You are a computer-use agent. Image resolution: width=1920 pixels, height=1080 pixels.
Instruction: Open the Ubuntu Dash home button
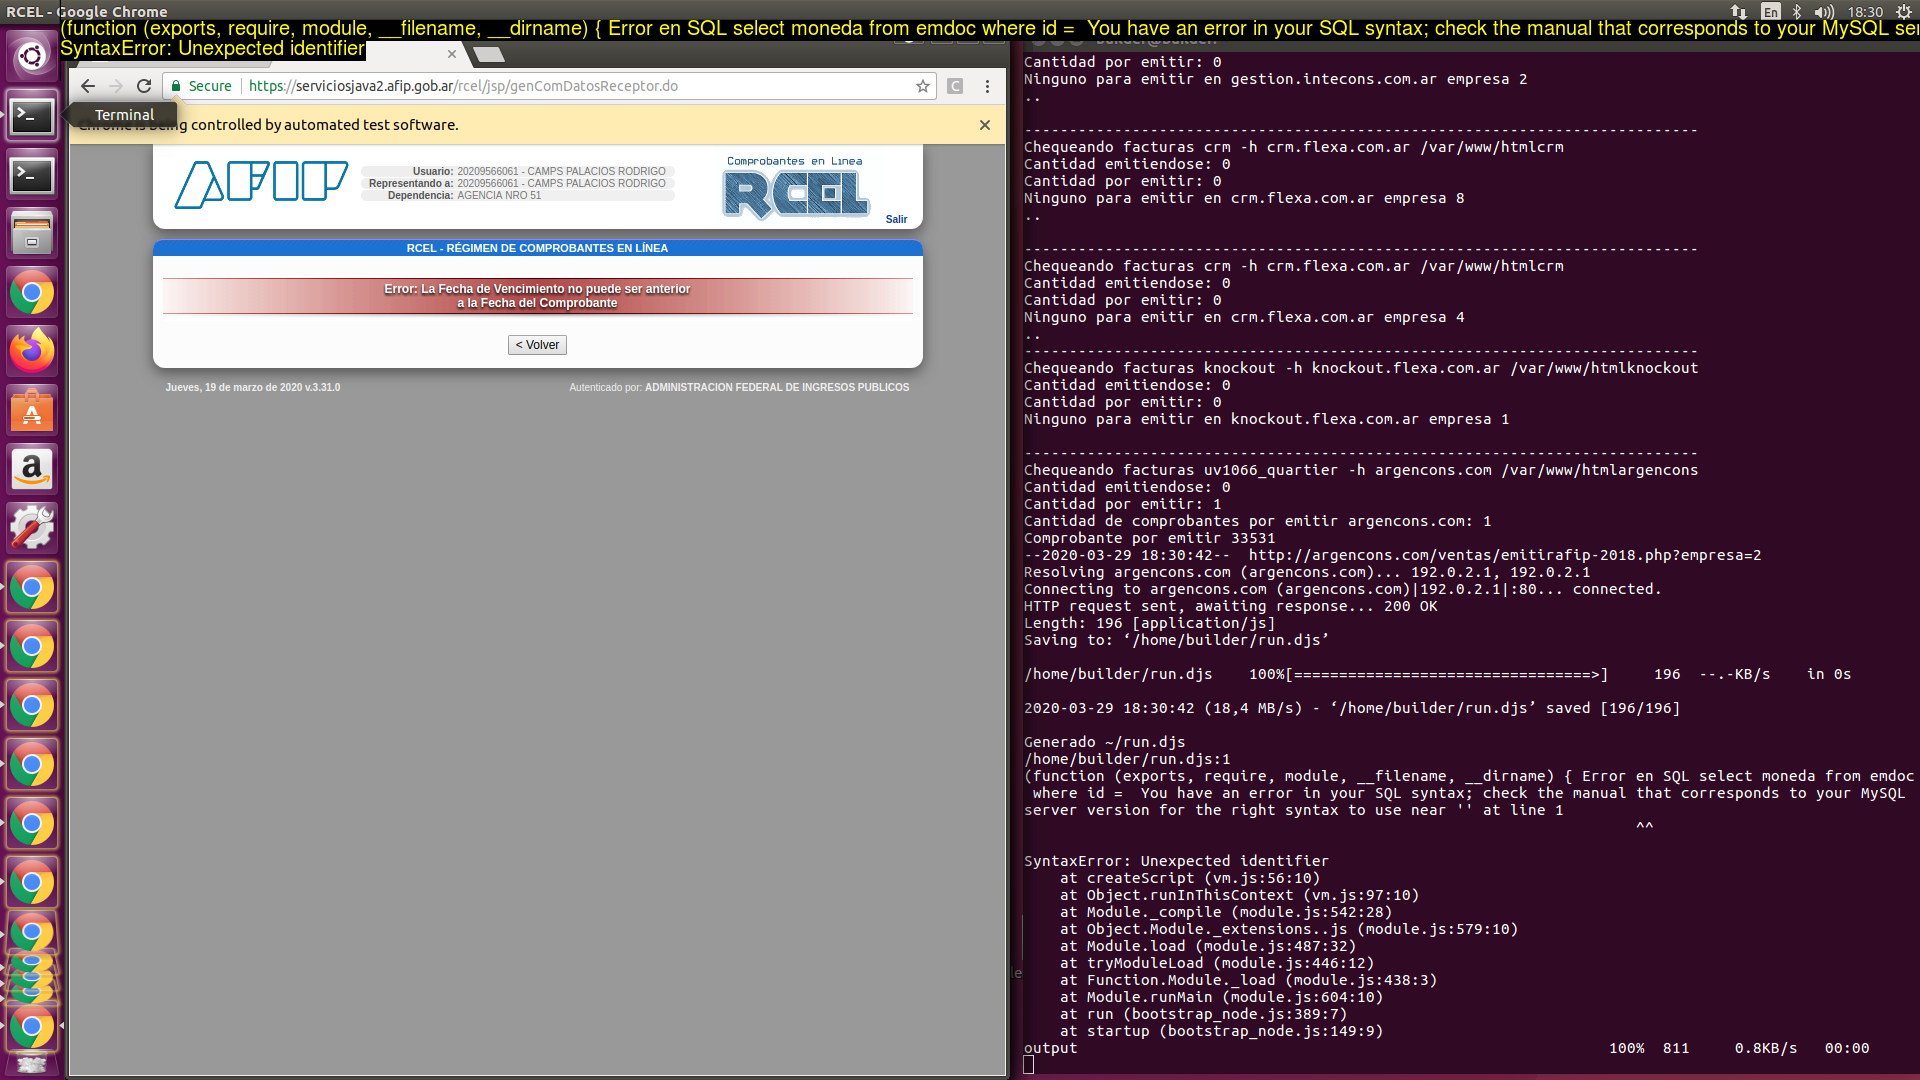pos(32,56)
